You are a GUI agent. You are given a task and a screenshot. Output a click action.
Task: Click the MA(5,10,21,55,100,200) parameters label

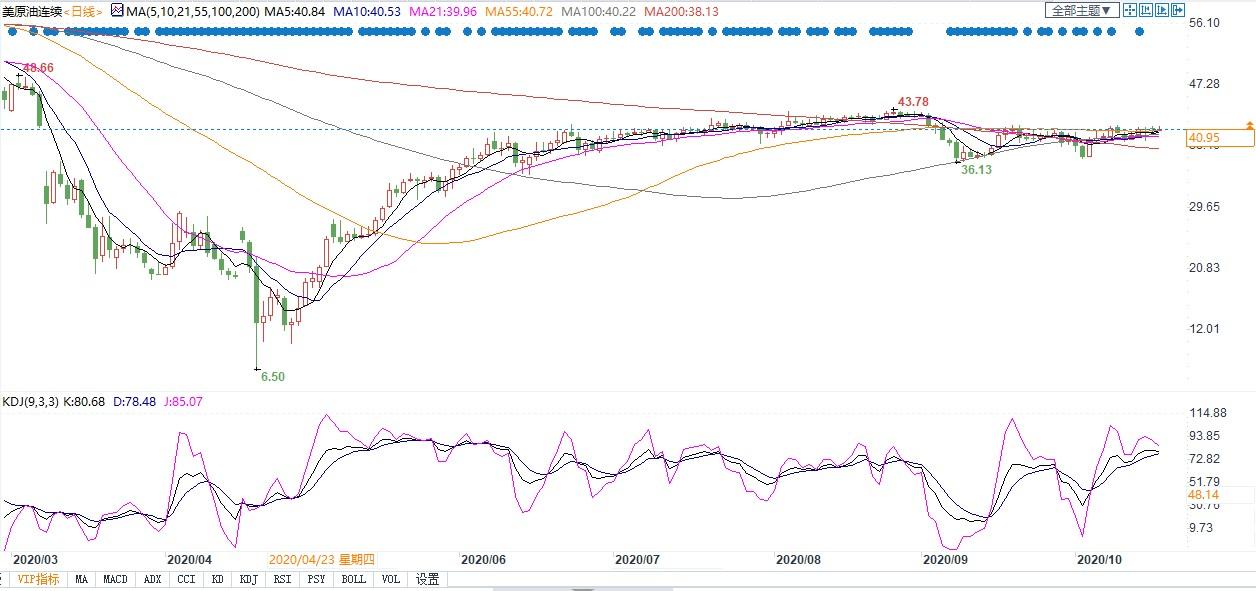pos(192,11)
